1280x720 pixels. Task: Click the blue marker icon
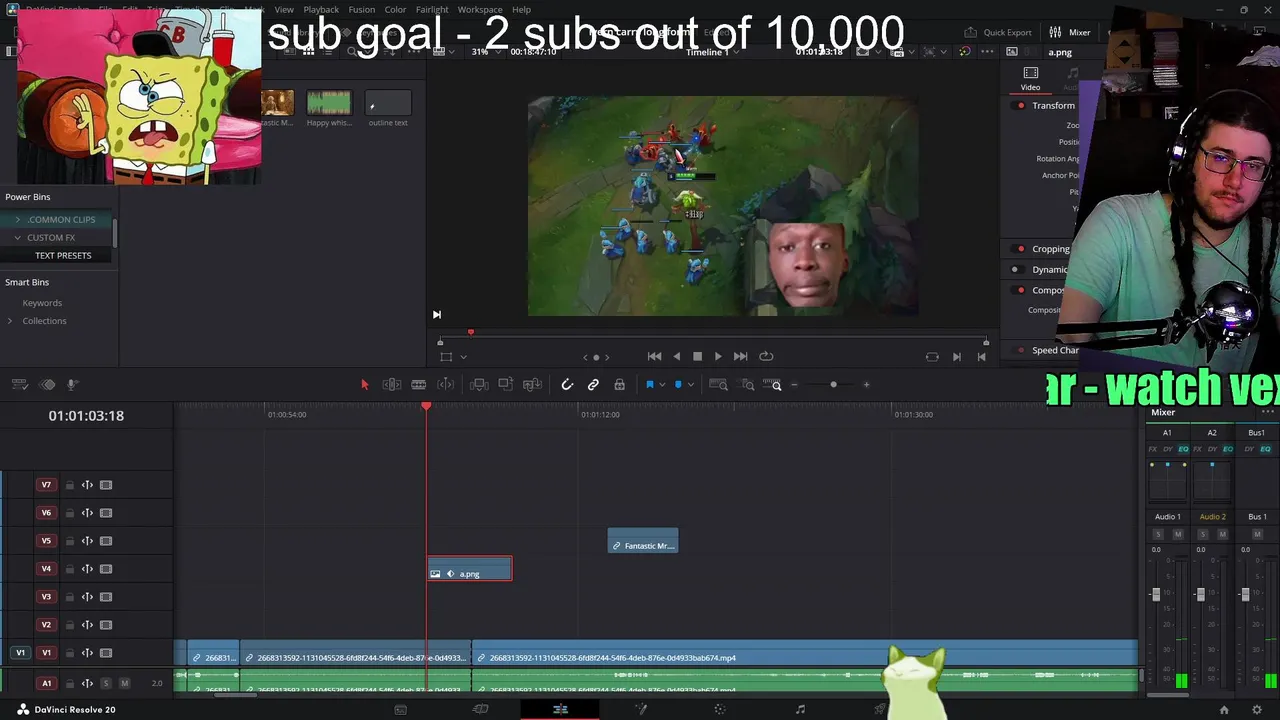pyautogui.click(x=678, y=385)
